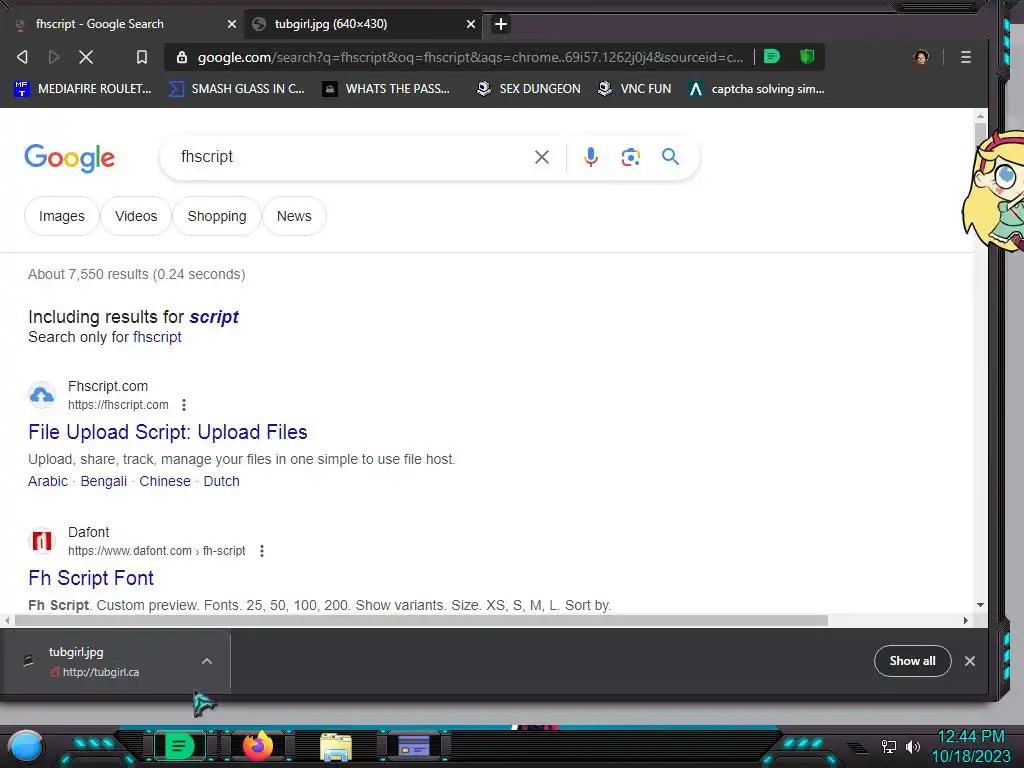
Task: Stop loading the page
Action: tap(86, 57)
